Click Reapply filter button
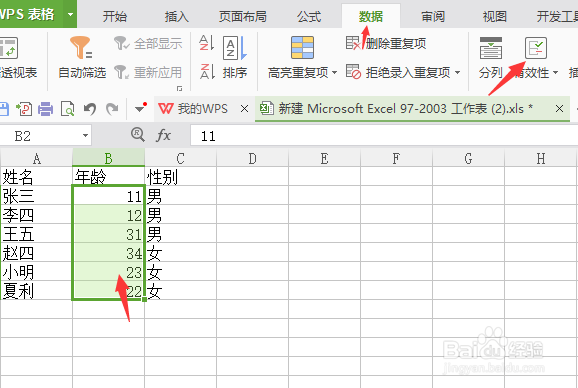578x388 pixels. (x=148, y=72)
